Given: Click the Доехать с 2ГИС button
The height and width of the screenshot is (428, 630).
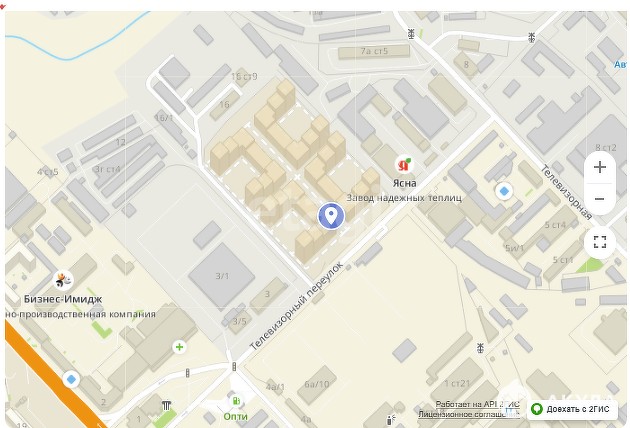Looking at the screenshot, I should pos(572,410).
